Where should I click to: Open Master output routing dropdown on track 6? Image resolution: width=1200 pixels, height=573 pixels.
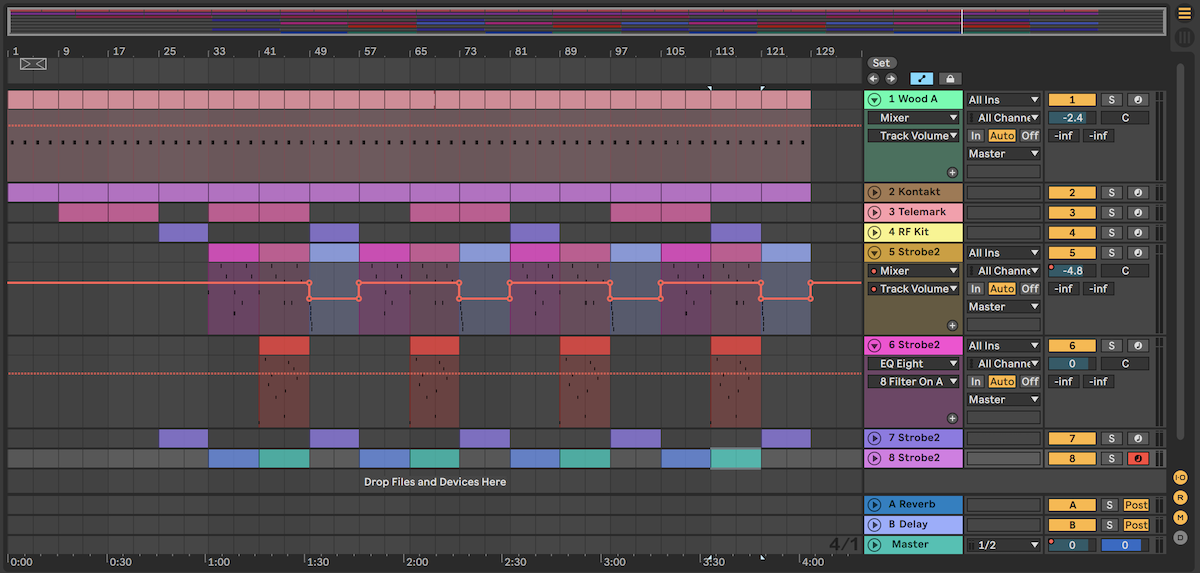(1004, 400)
